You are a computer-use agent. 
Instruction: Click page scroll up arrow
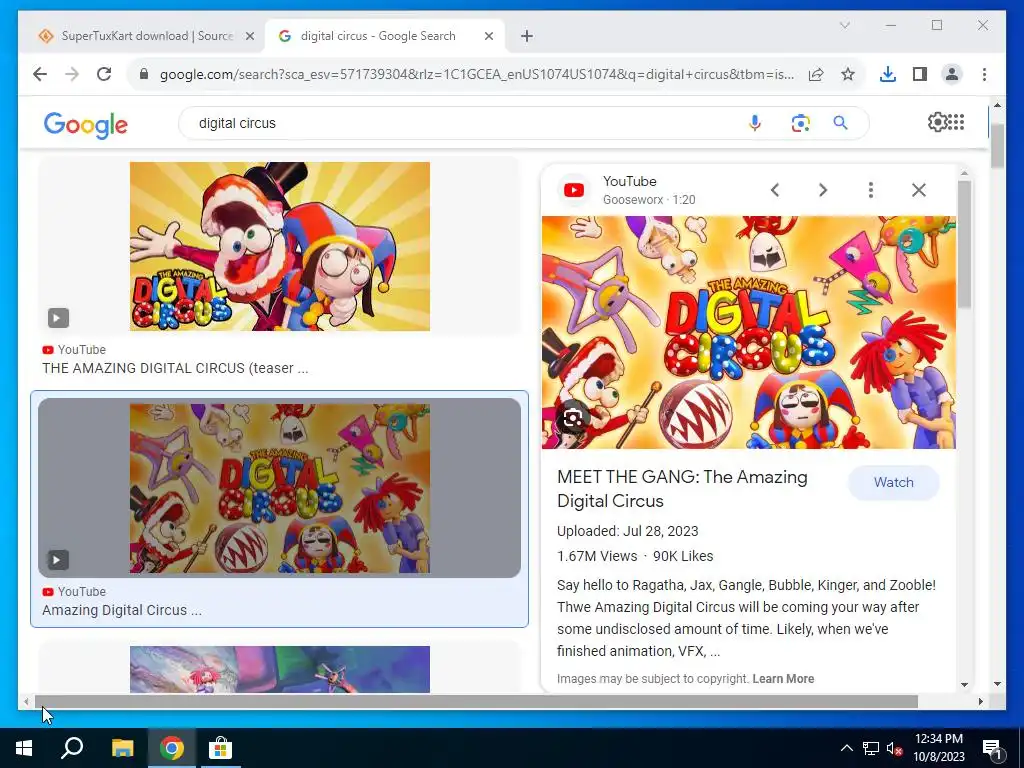(x=997, y=104)
